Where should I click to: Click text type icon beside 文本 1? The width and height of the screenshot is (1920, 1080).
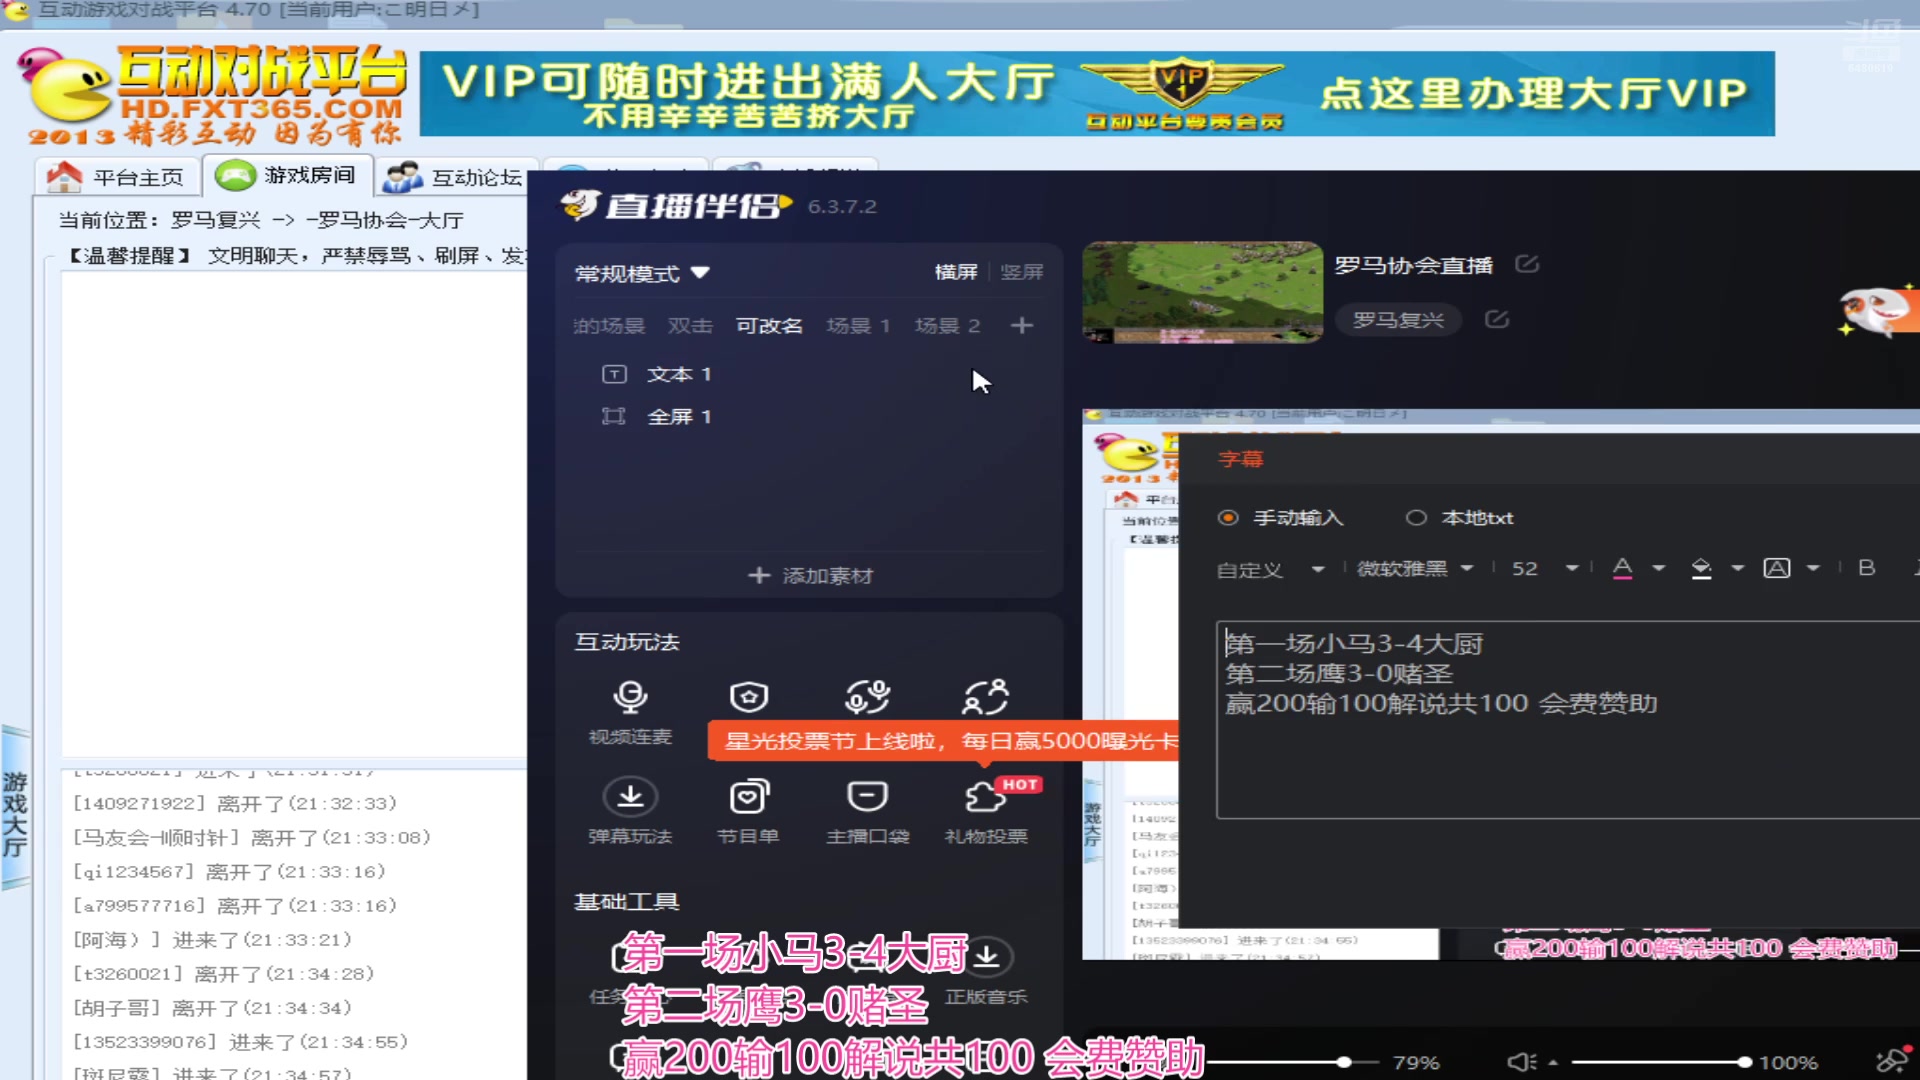pos(614,374)
